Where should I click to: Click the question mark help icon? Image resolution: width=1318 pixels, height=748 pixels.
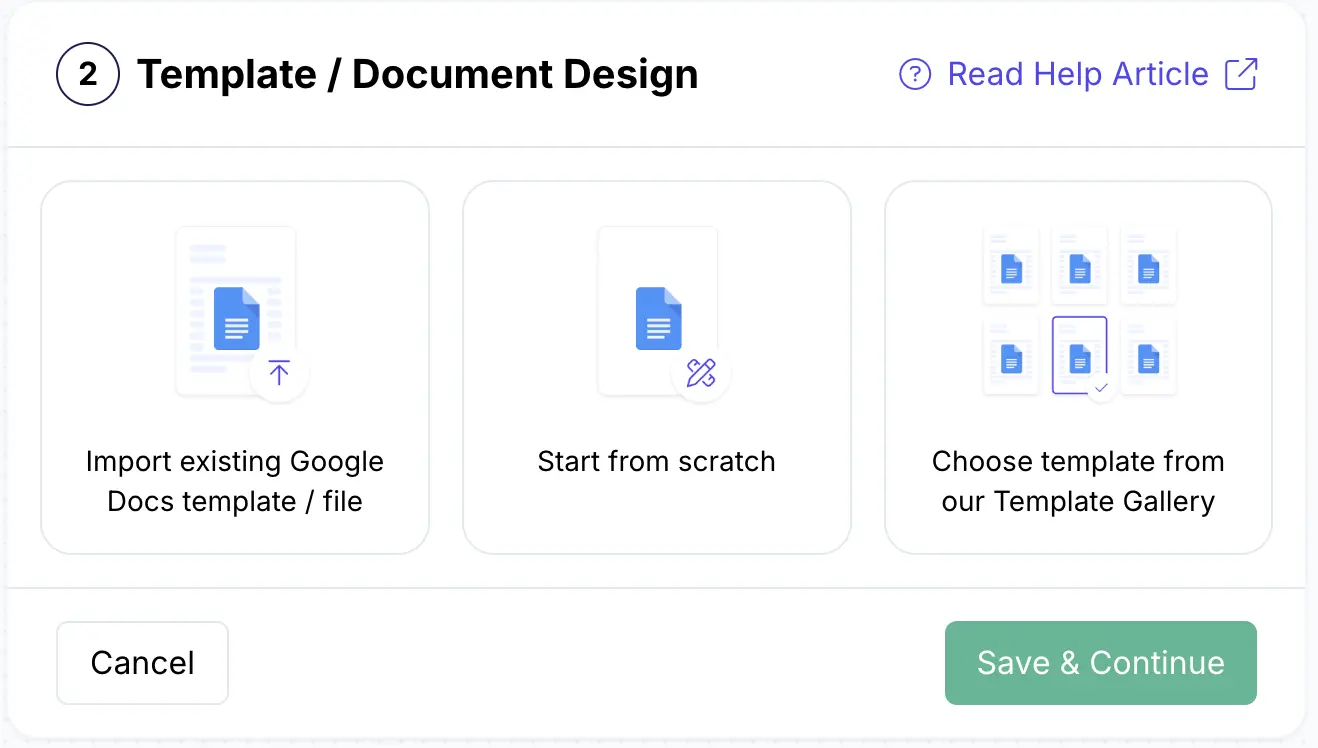(x=914, y=74)
